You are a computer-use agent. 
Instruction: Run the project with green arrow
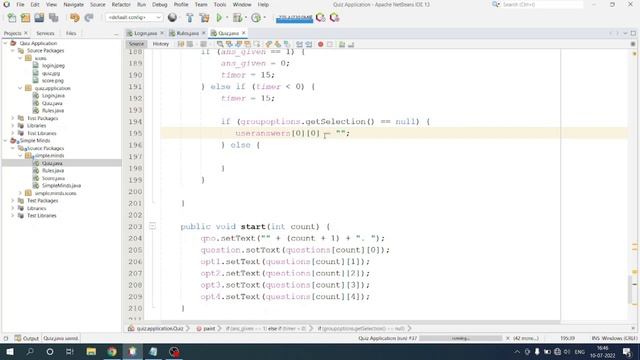pyautogui.click(x=219, y=18)
